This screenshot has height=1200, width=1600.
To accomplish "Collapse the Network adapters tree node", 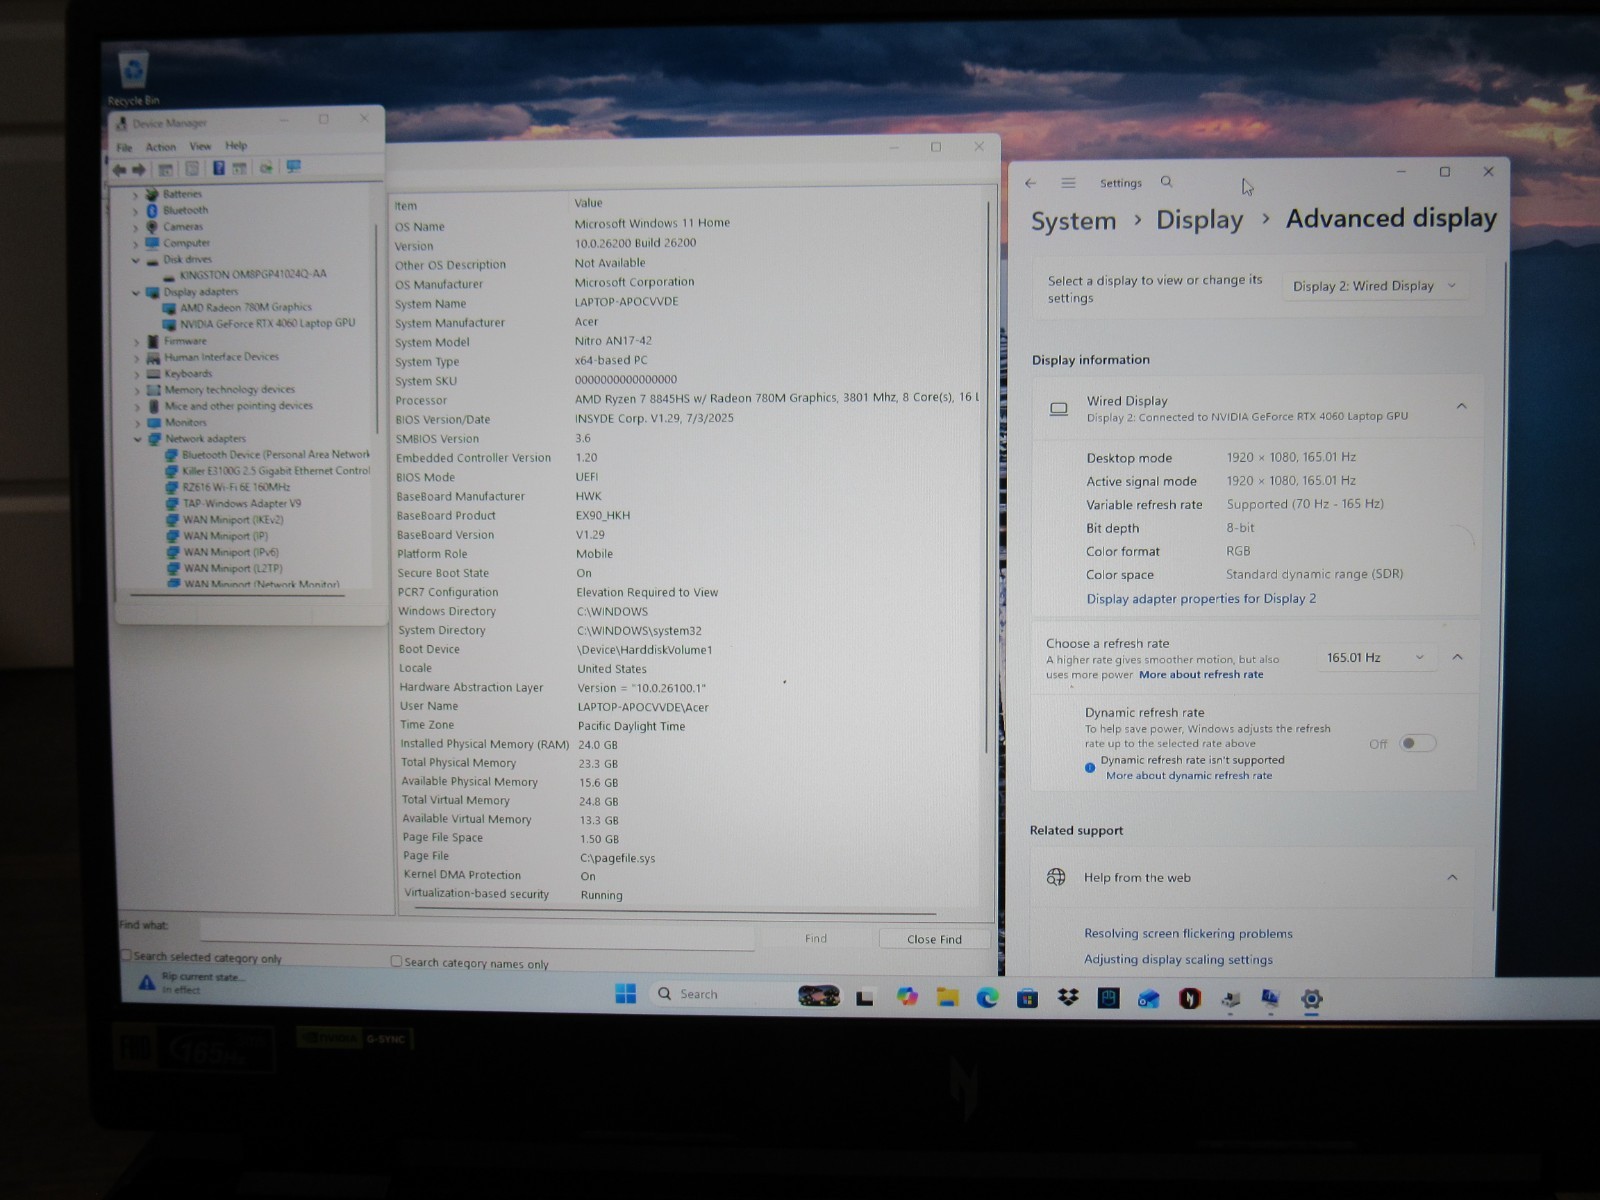I will pos(137,439).
